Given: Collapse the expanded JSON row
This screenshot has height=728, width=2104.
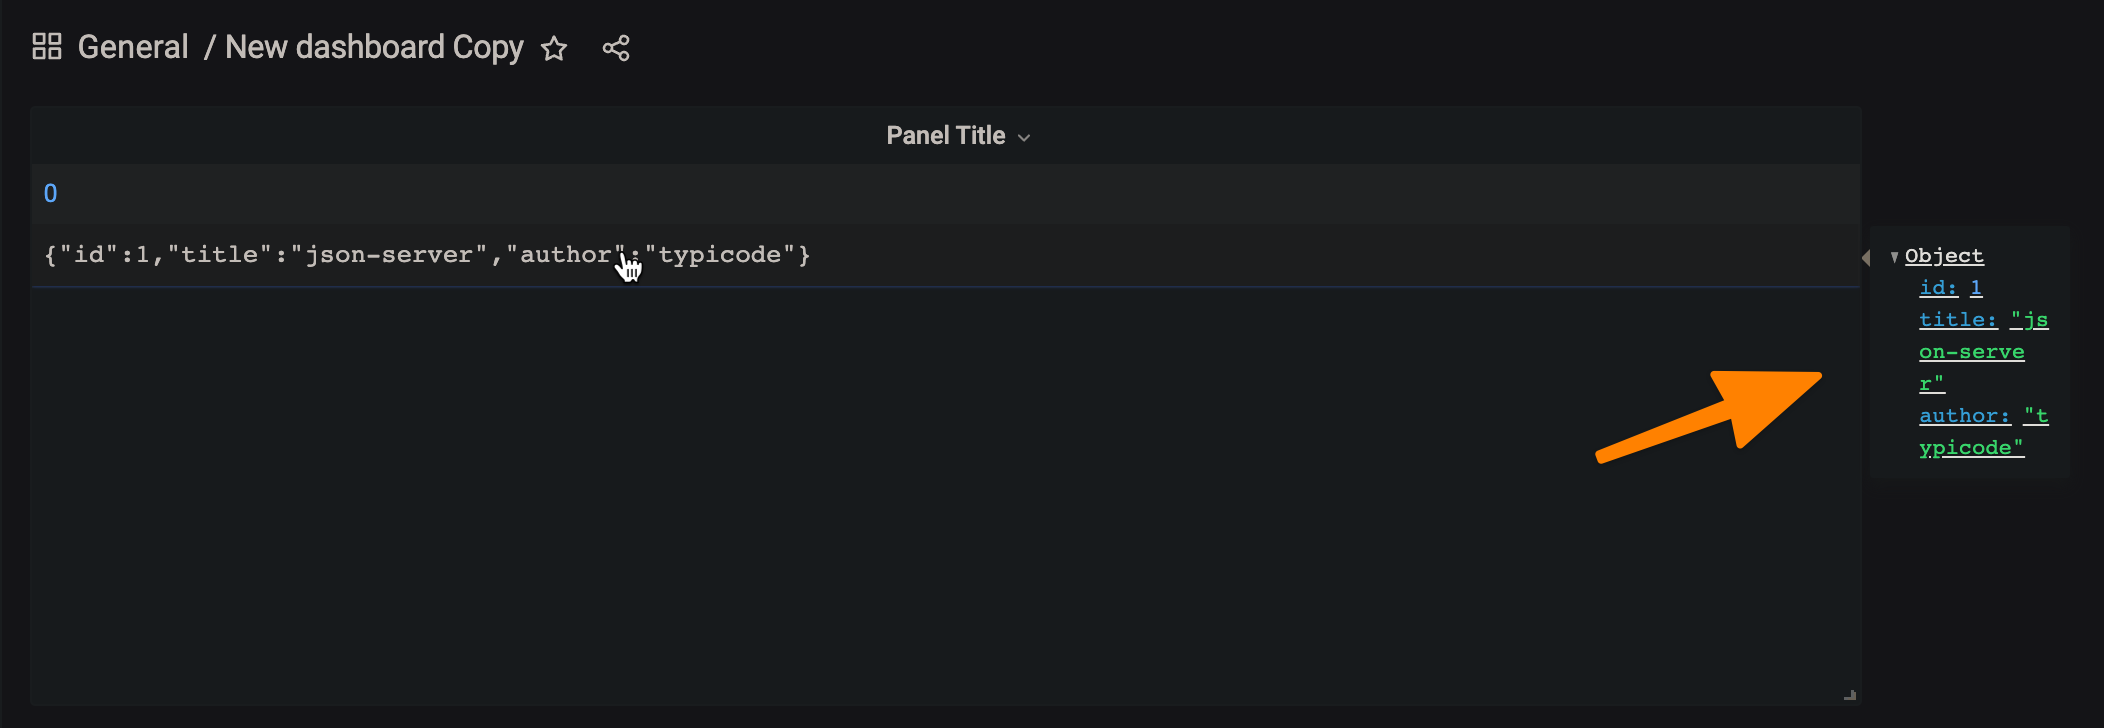Looking at the screenshot, I should (x=51, y=193).
